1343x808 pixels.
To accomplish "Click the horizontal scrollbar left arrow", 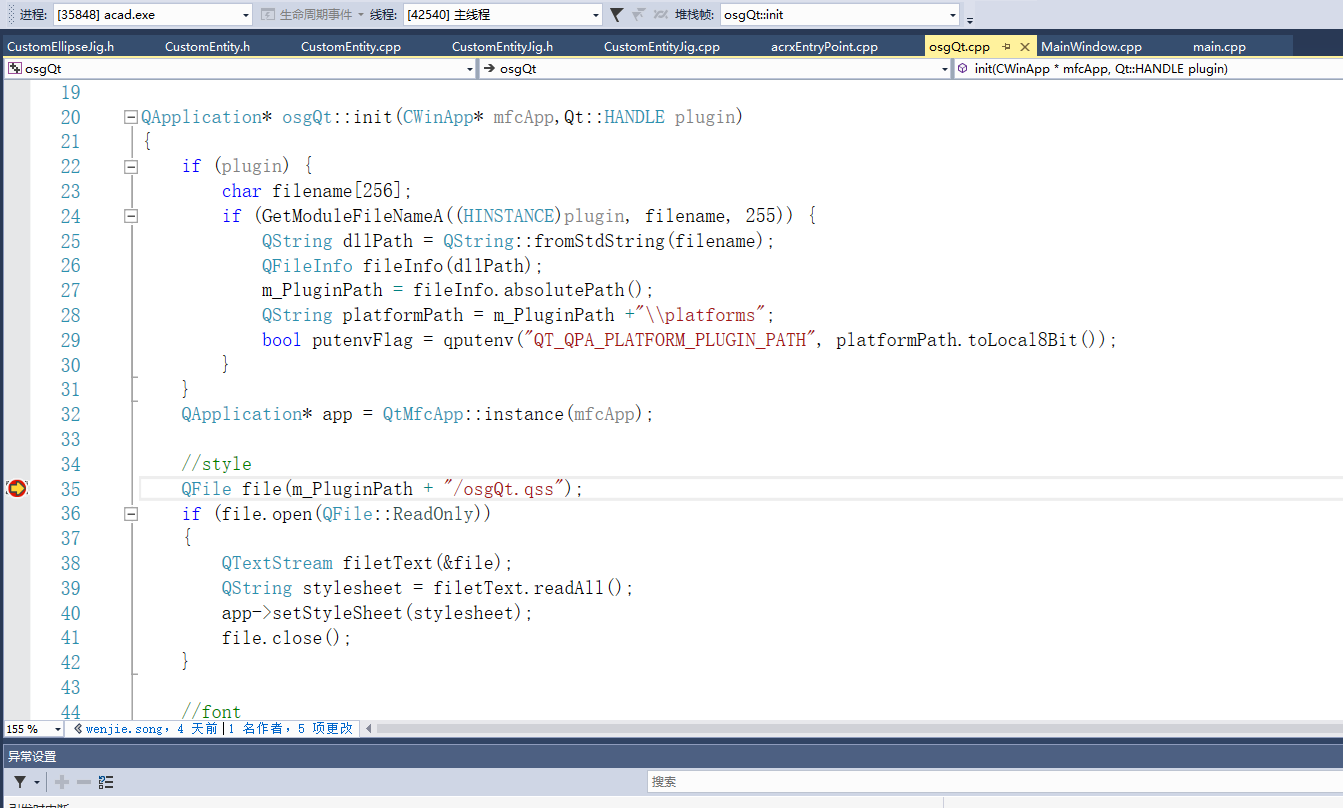I will pyautogui.click(x=368, y=729).
